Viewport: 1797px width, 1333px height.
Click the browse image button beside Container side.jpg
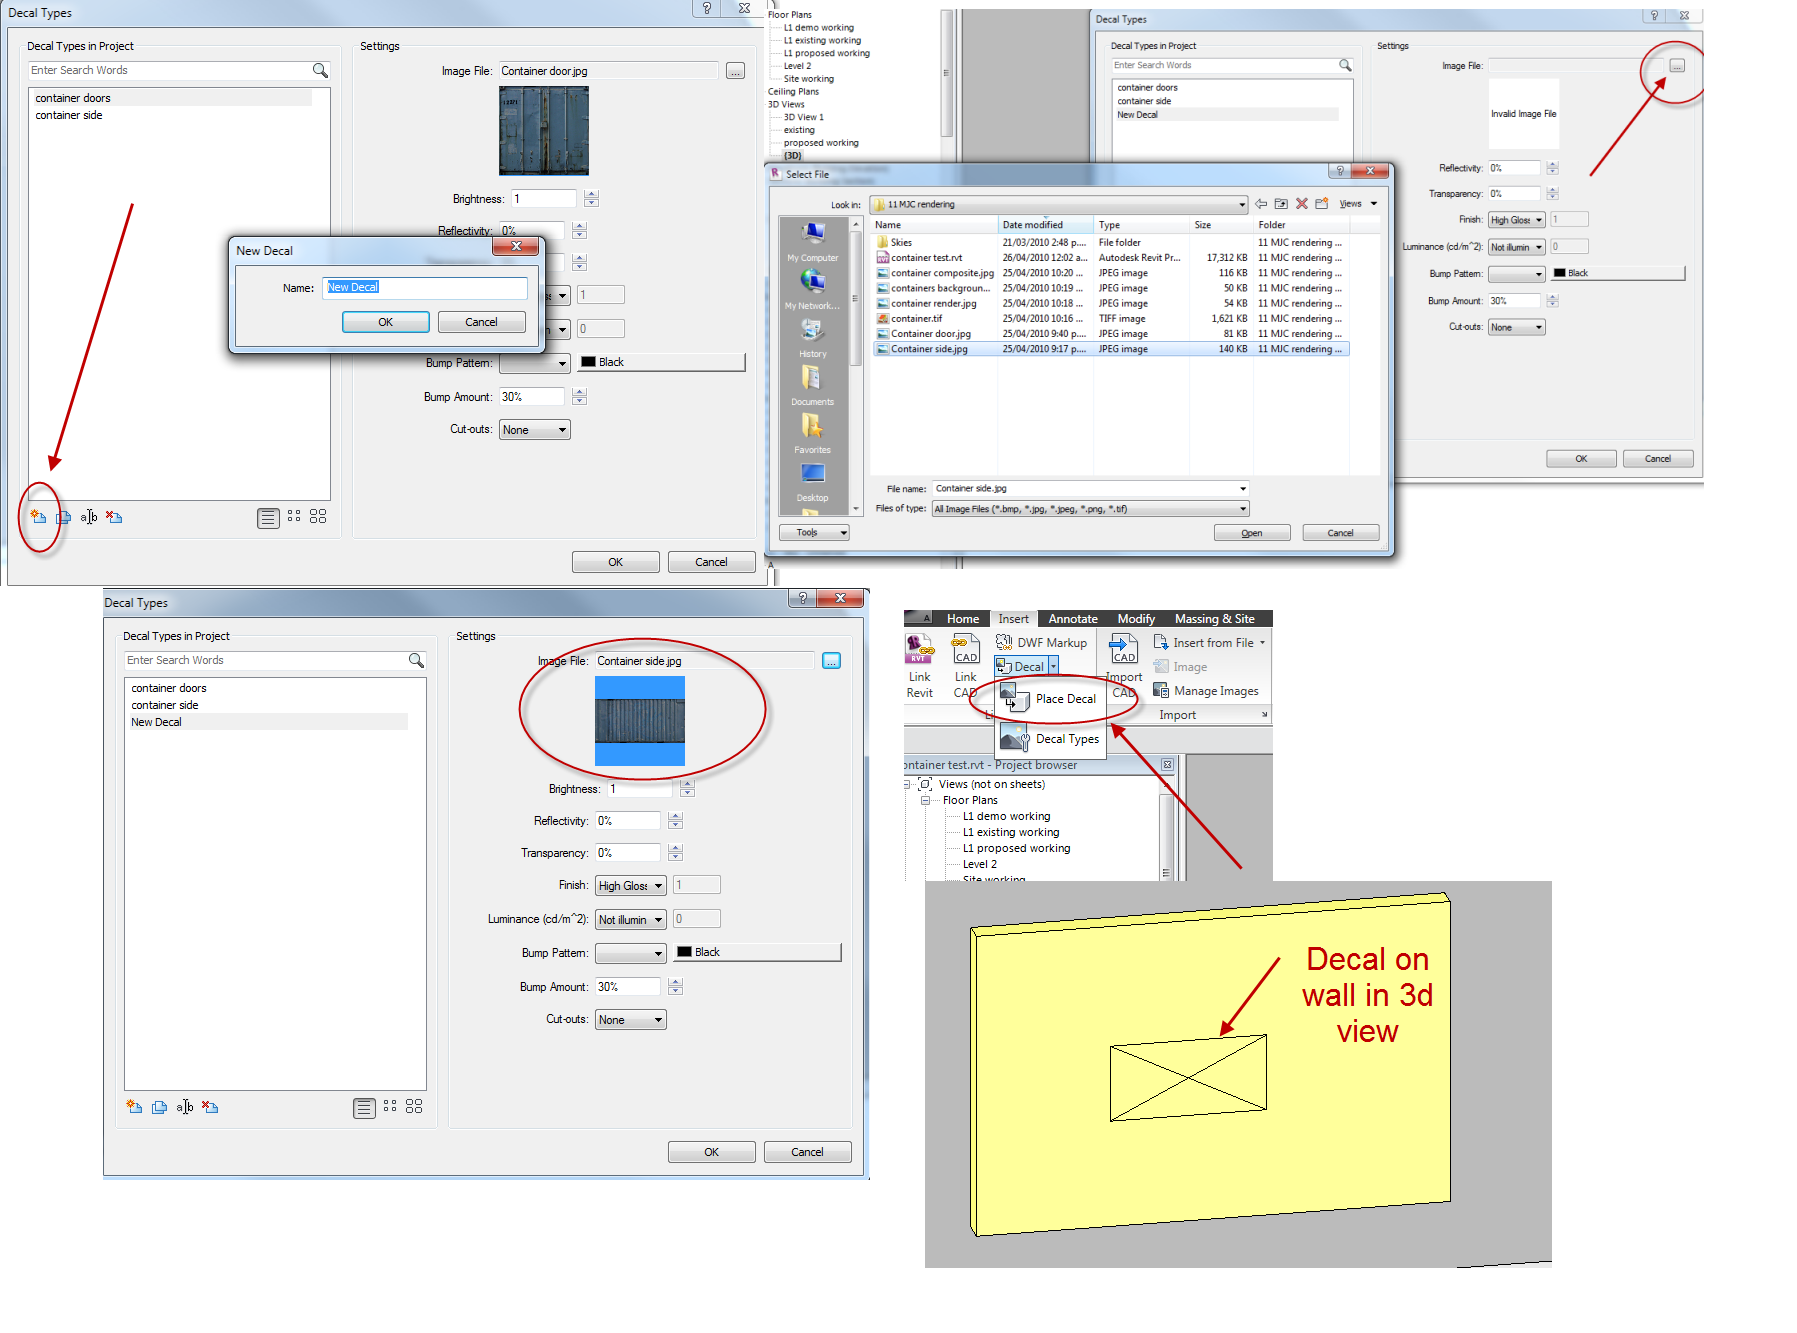coord(831,661)
